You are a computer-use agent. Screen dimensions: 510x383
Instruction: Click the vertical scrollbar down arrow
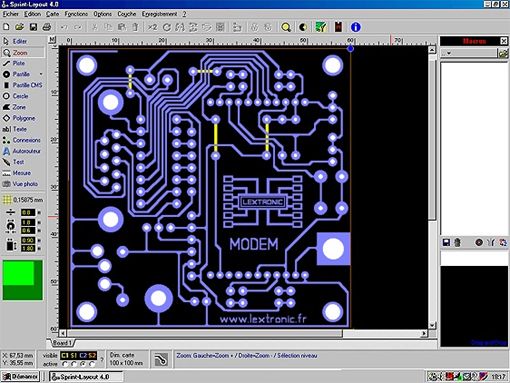(432, 325)
